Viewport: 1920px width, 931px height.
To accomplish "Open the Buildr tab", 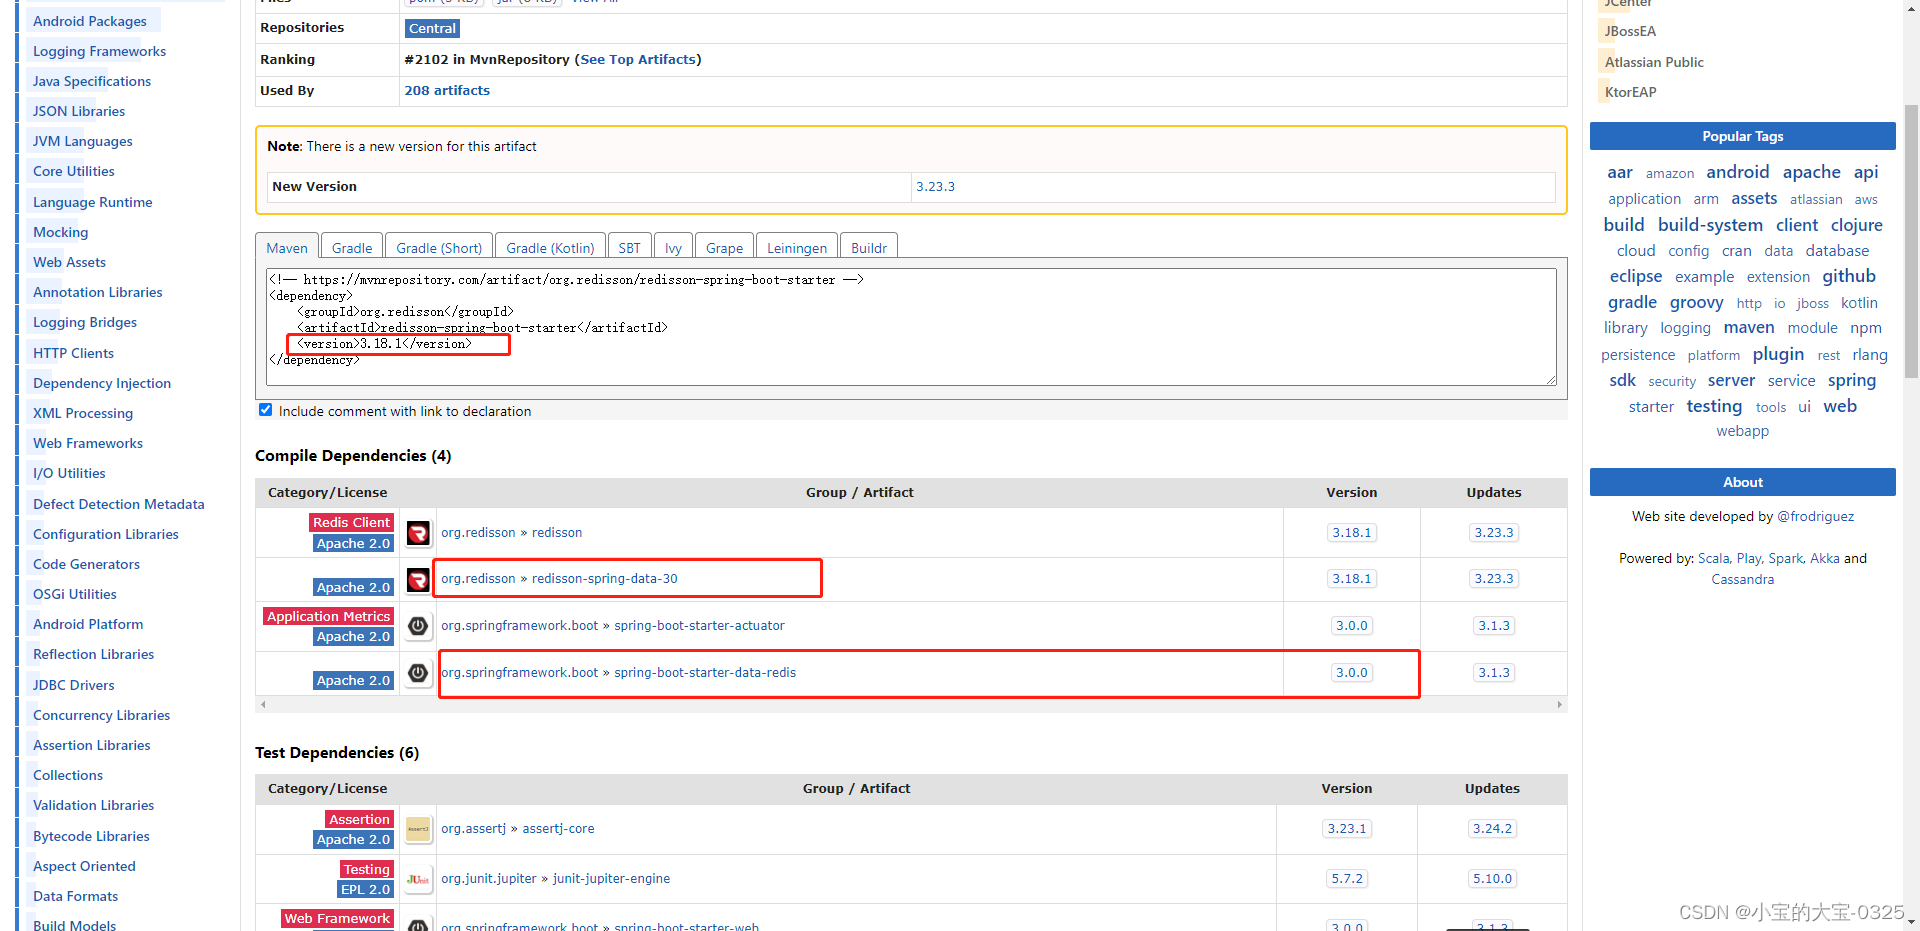I will pos(869,248).
